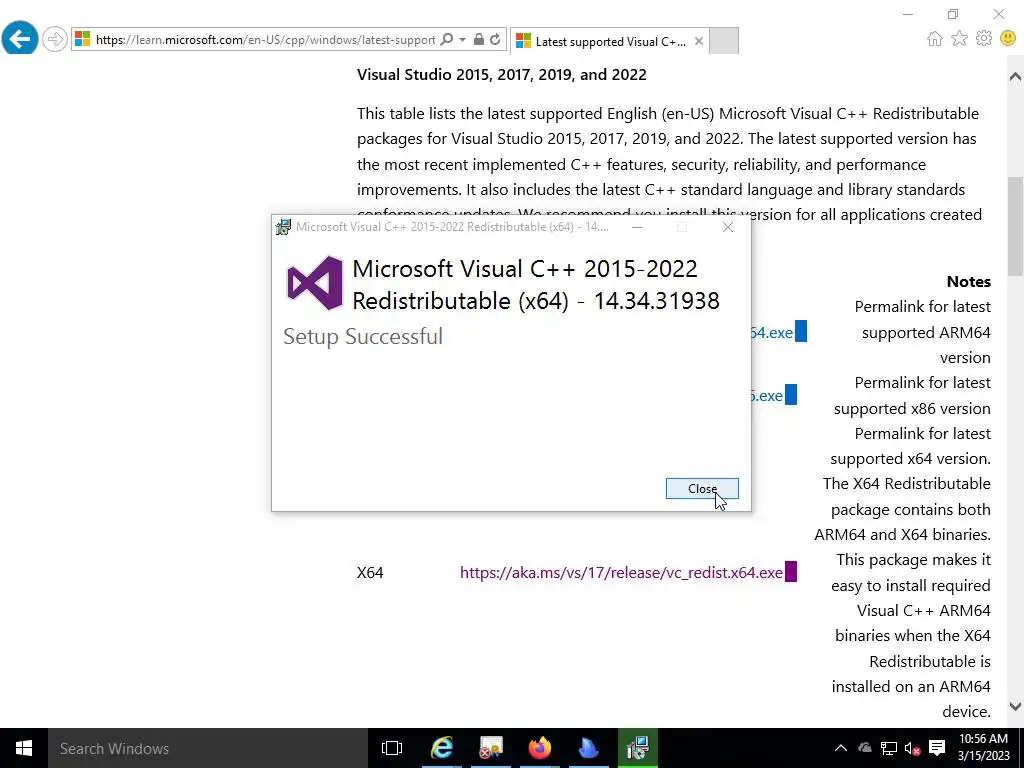Click the page scrollbar up arrow
The image size is (1024, 768).
pos(1015,76)
